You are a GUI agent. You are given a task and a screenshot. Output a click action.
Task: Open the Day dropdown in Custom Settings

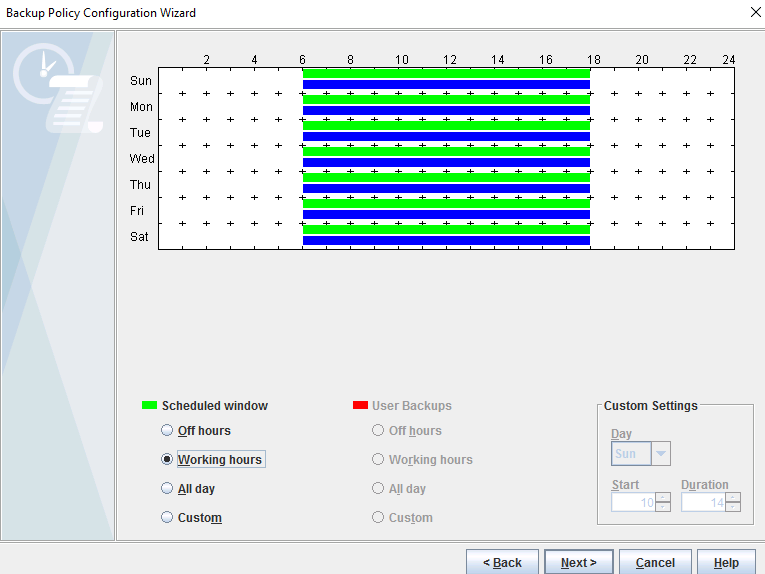click(660, 454)
